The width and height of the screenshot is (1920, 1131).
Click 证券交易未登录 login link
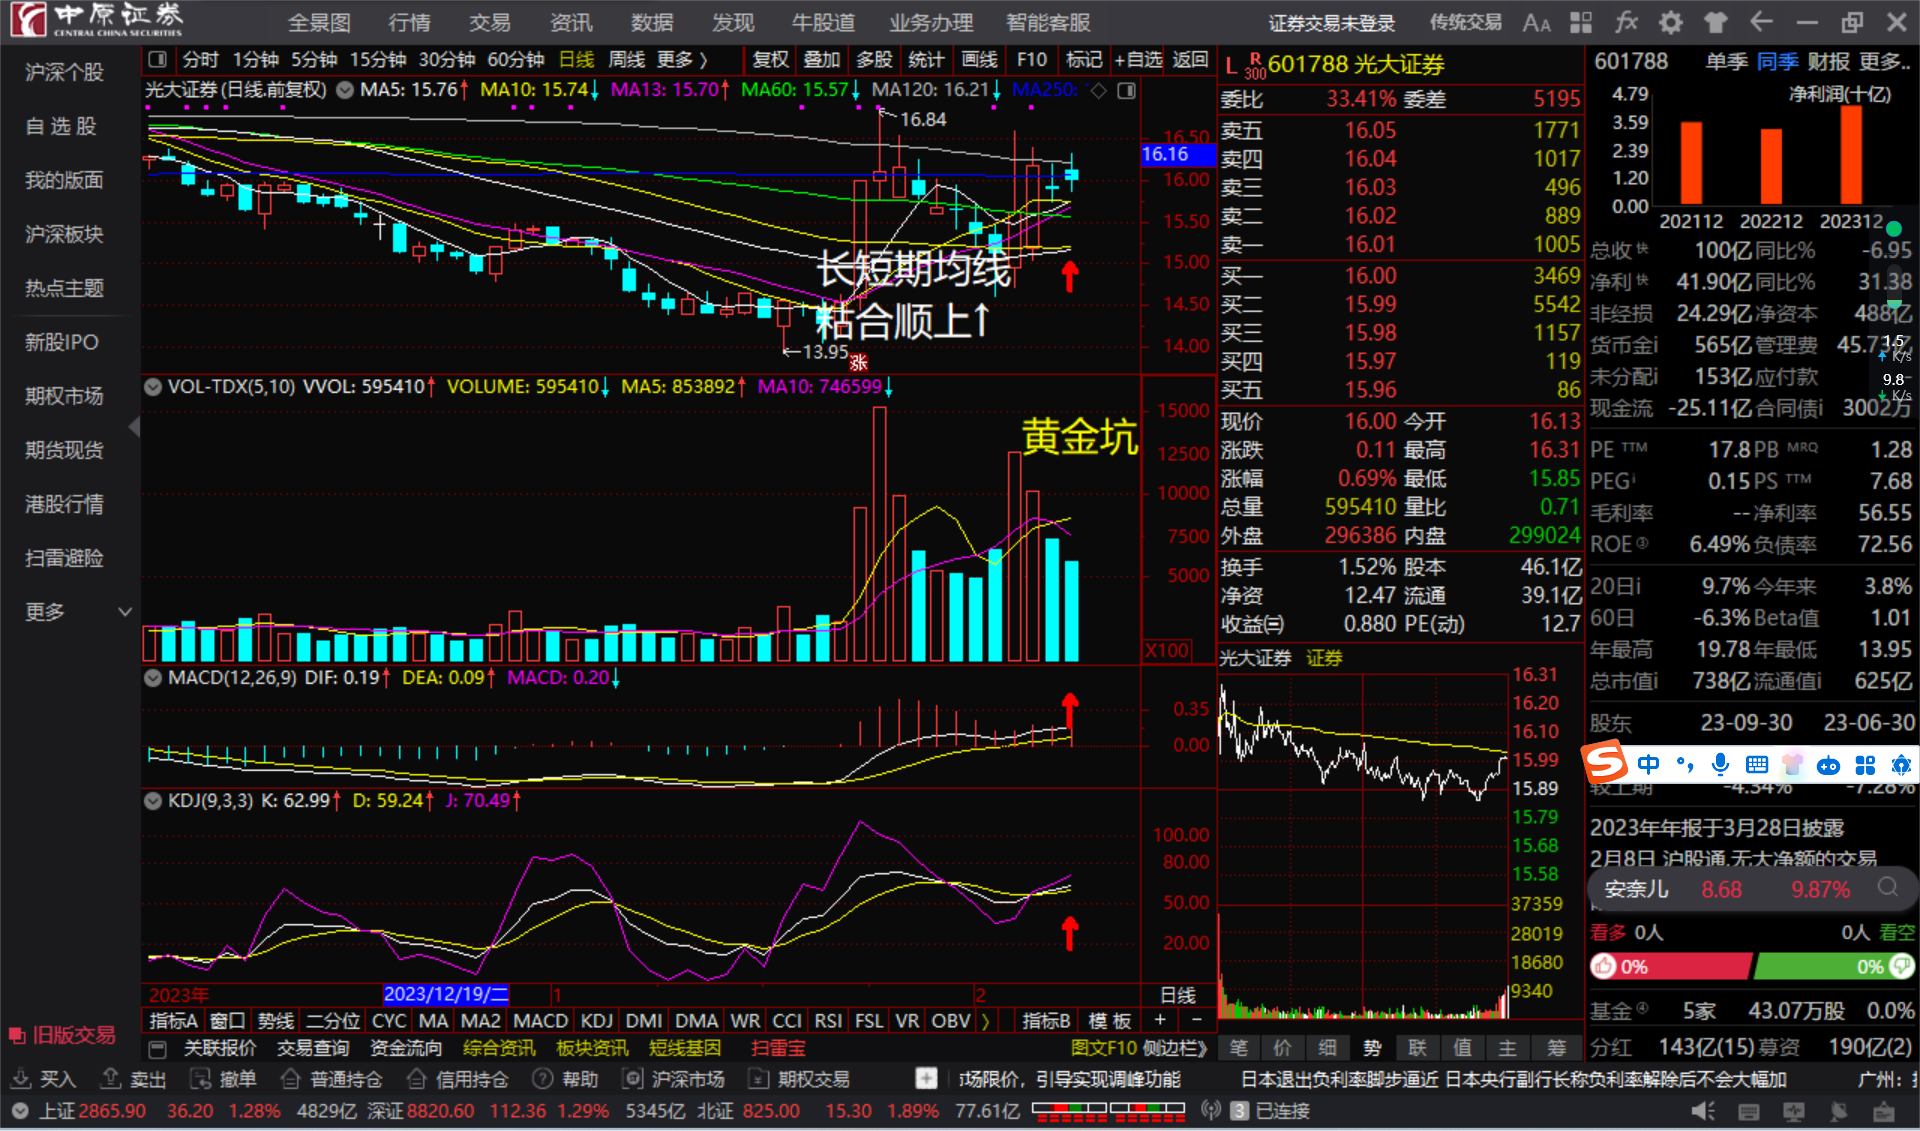1331,22
